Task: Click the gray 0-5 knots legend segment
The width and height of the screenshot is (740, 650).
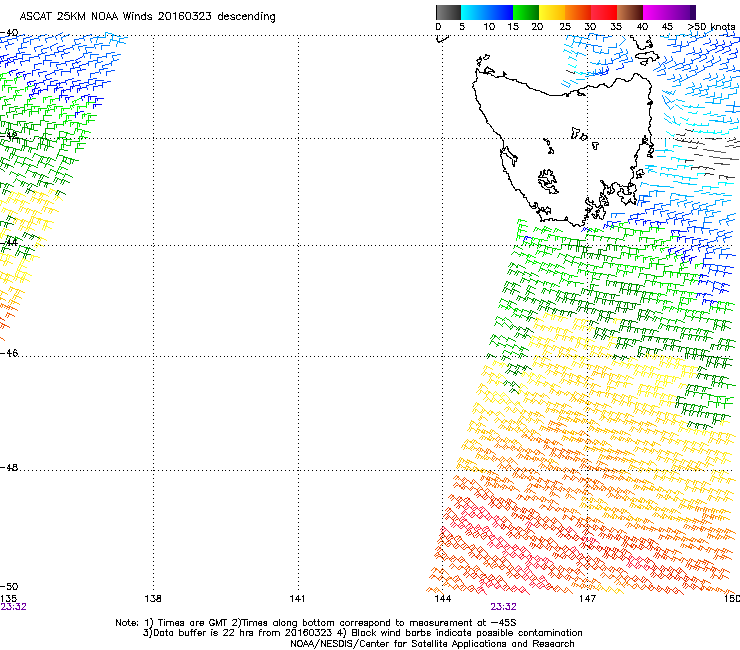Action: pos(448,12)
